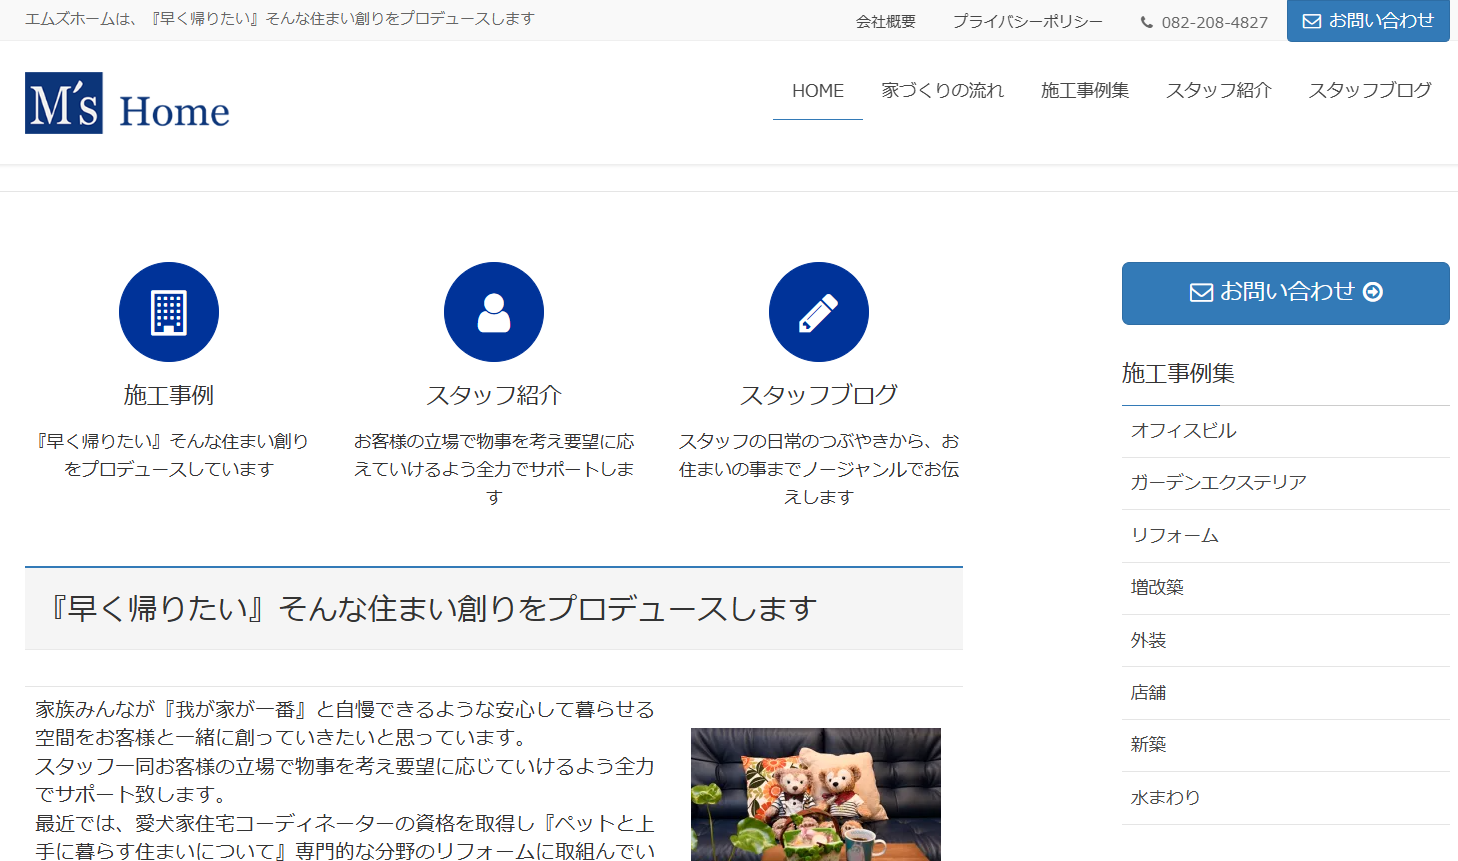Switch to the HOME tab
The height and width of the screenshot is (861, 1458).
click(x=817, y=90)
